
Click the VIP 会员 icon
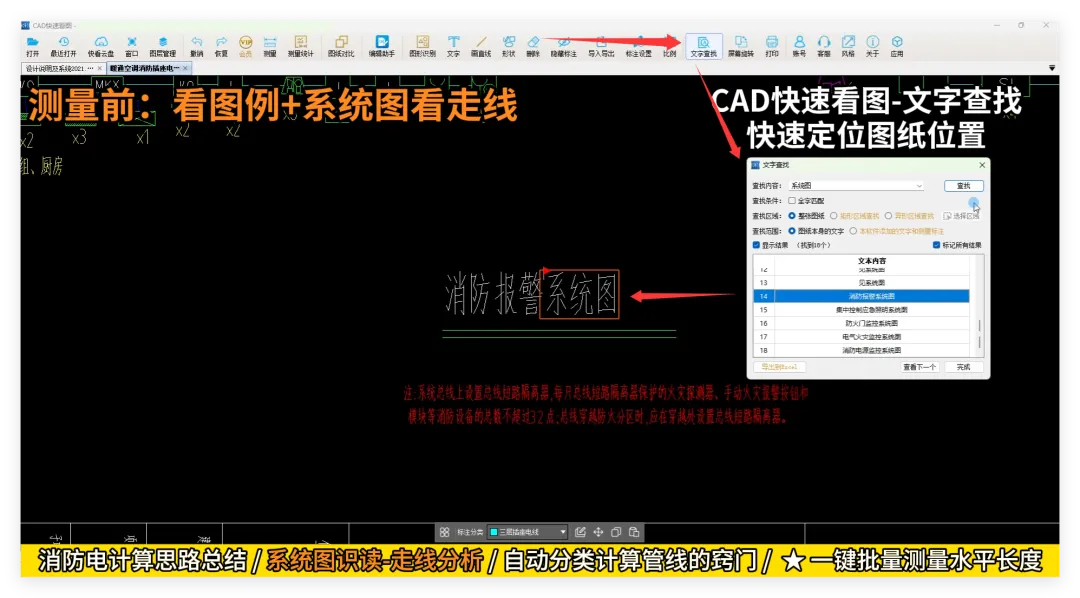[x=245, y=46]
